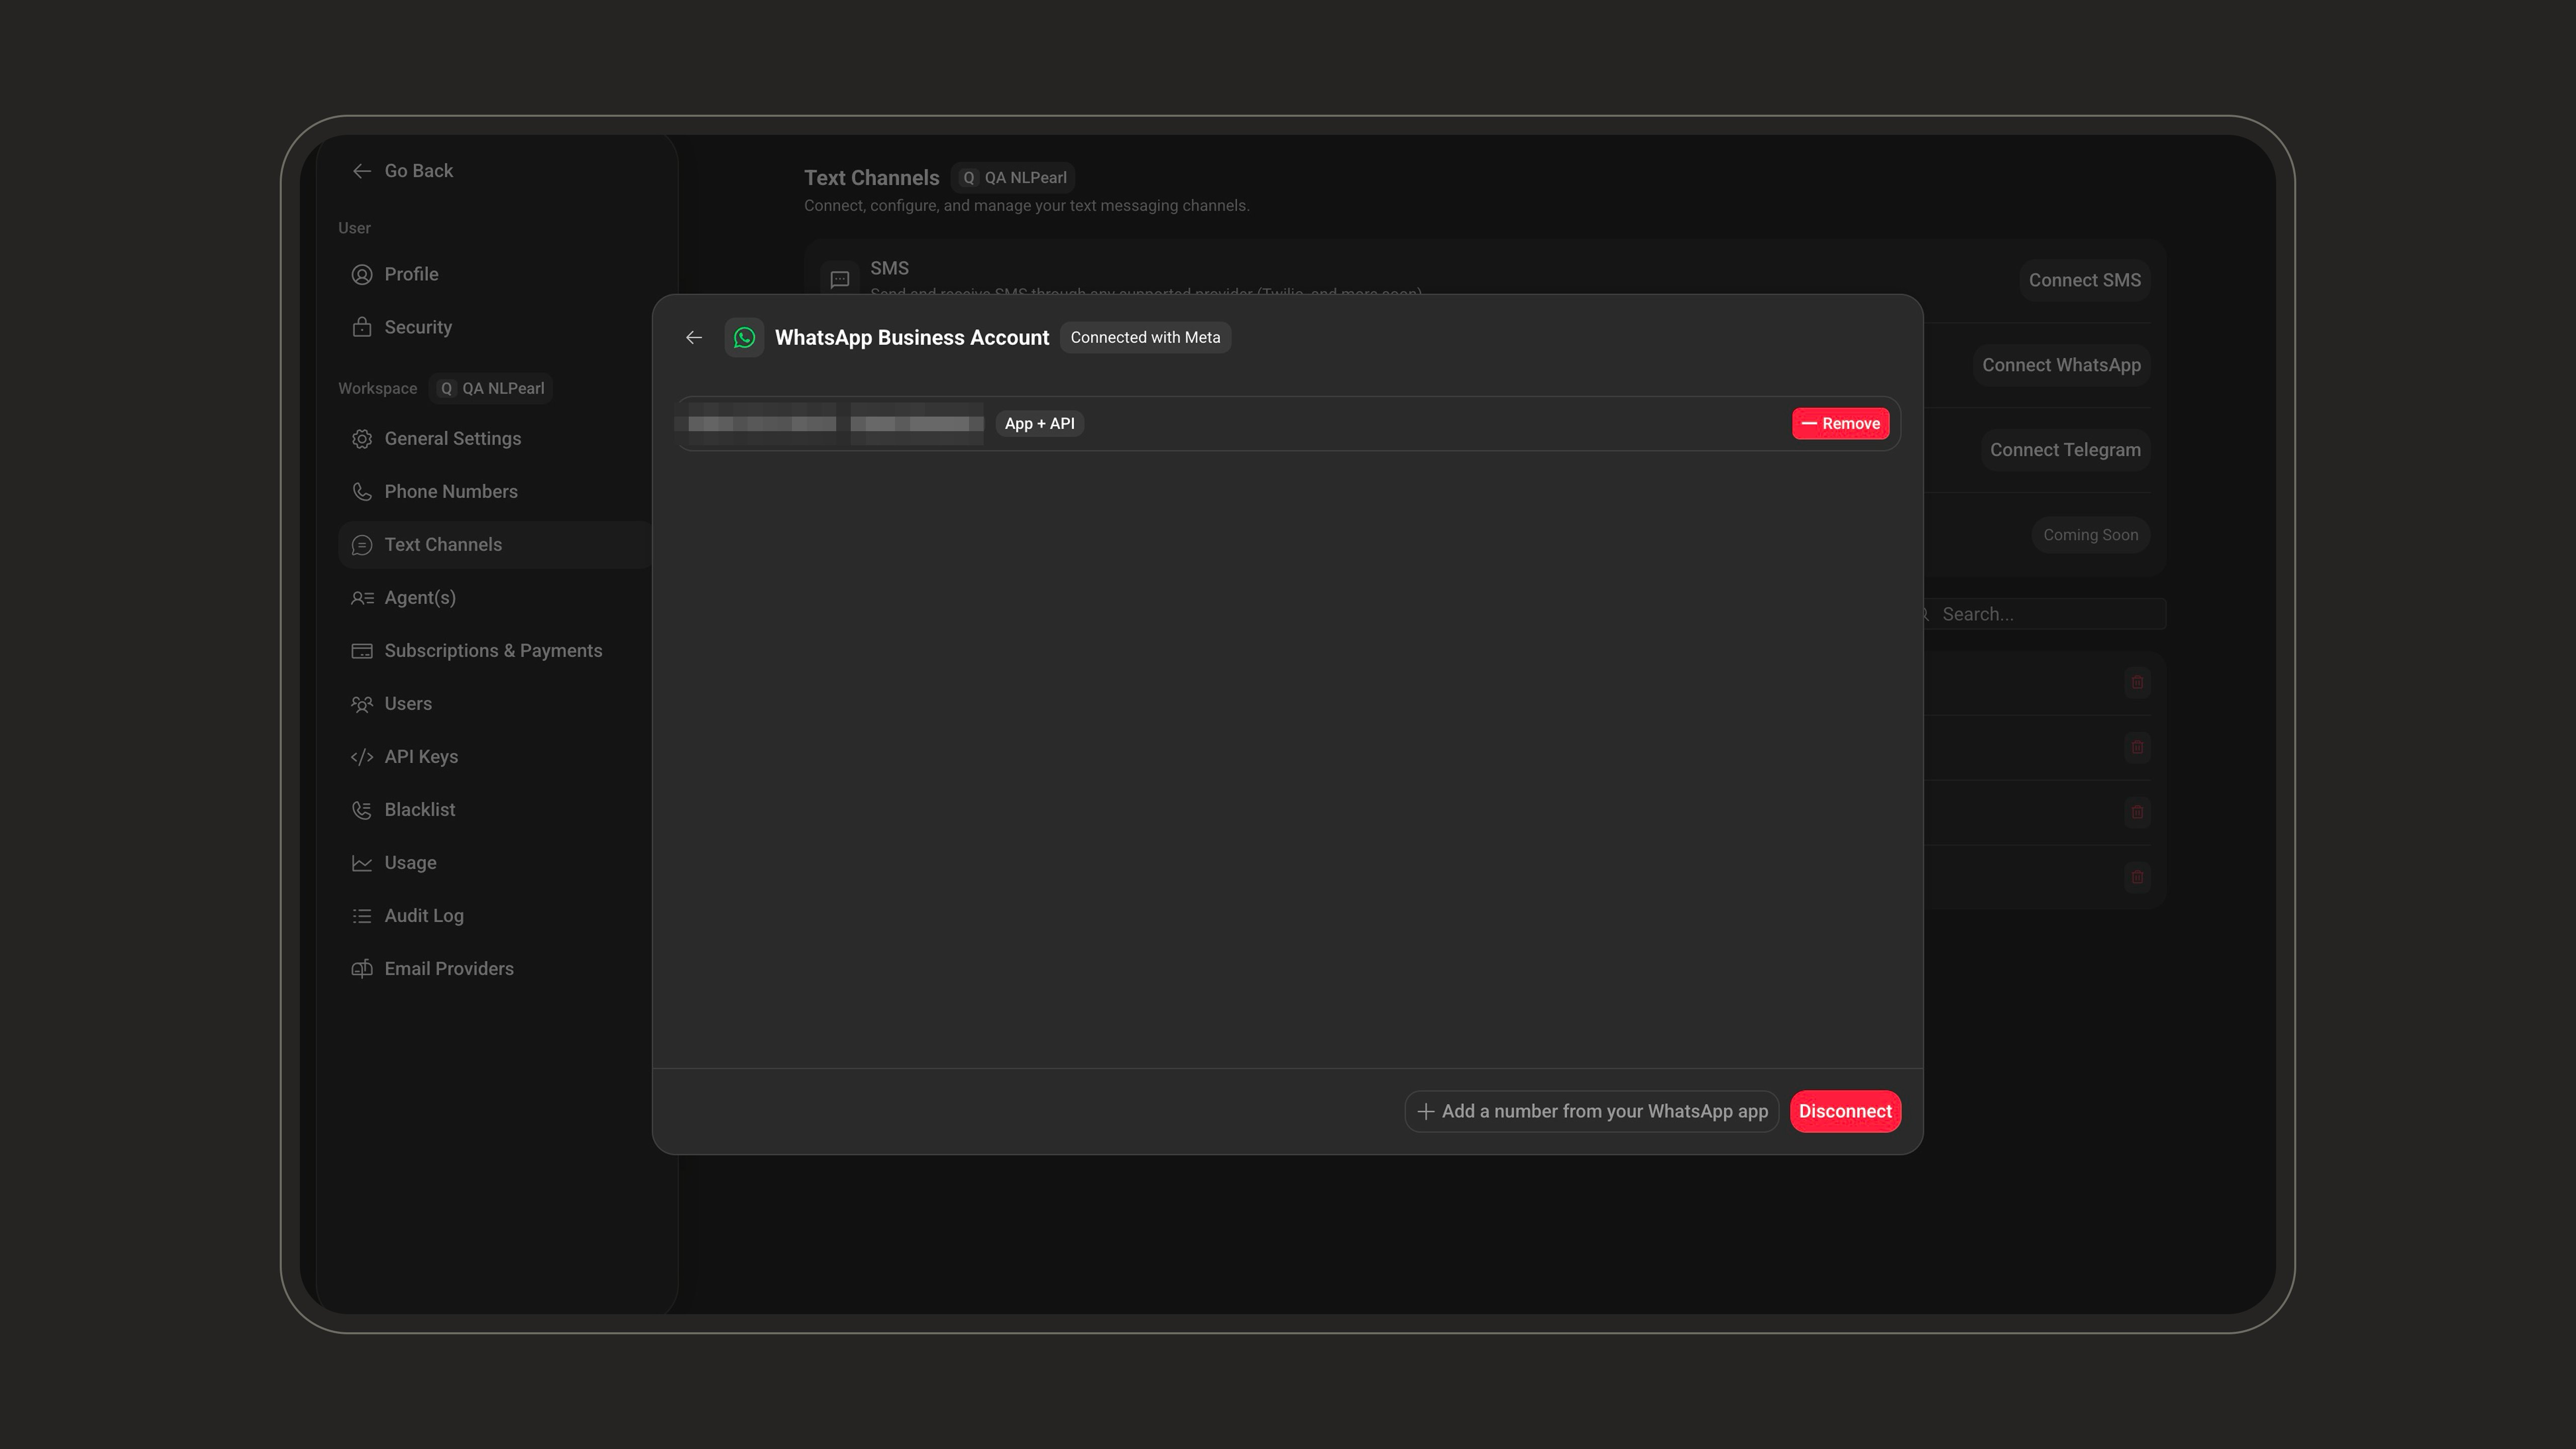This screenshot has width=2576, height=1449.
Task: Click the Text Channels page heading
Action: [x=871, y=177]
